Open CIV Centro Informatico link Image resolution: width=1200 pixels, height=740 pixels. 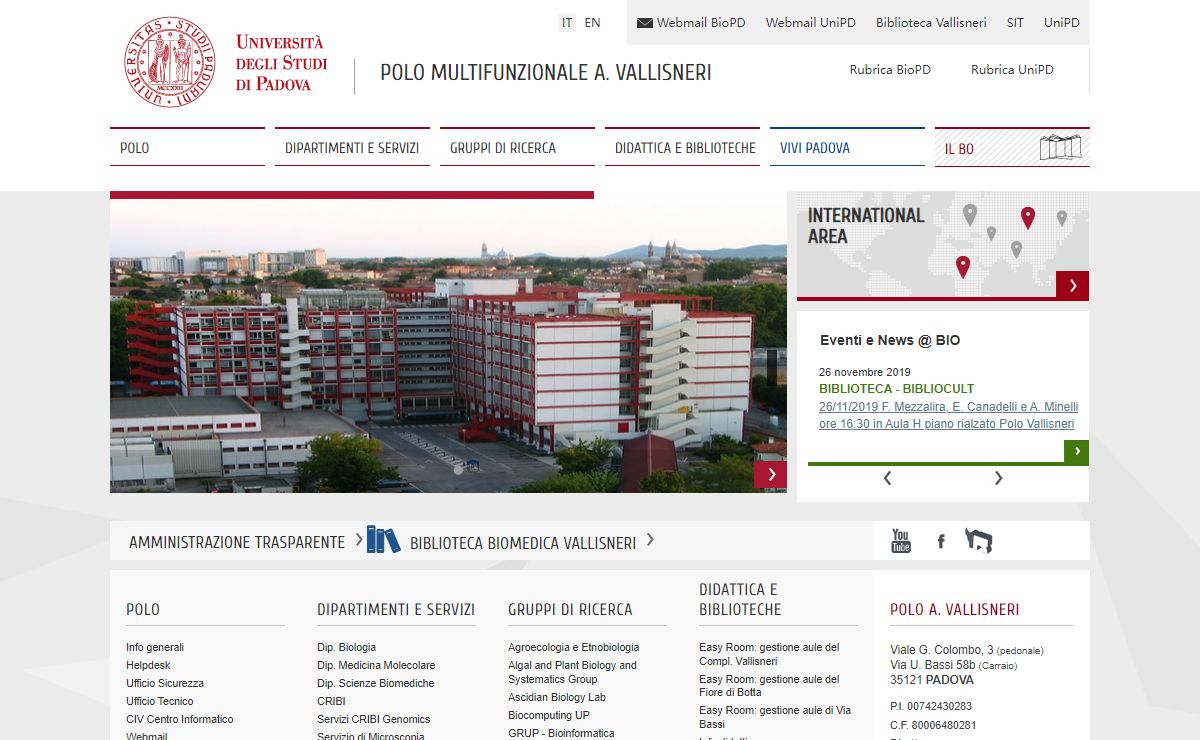click(180, 719)
